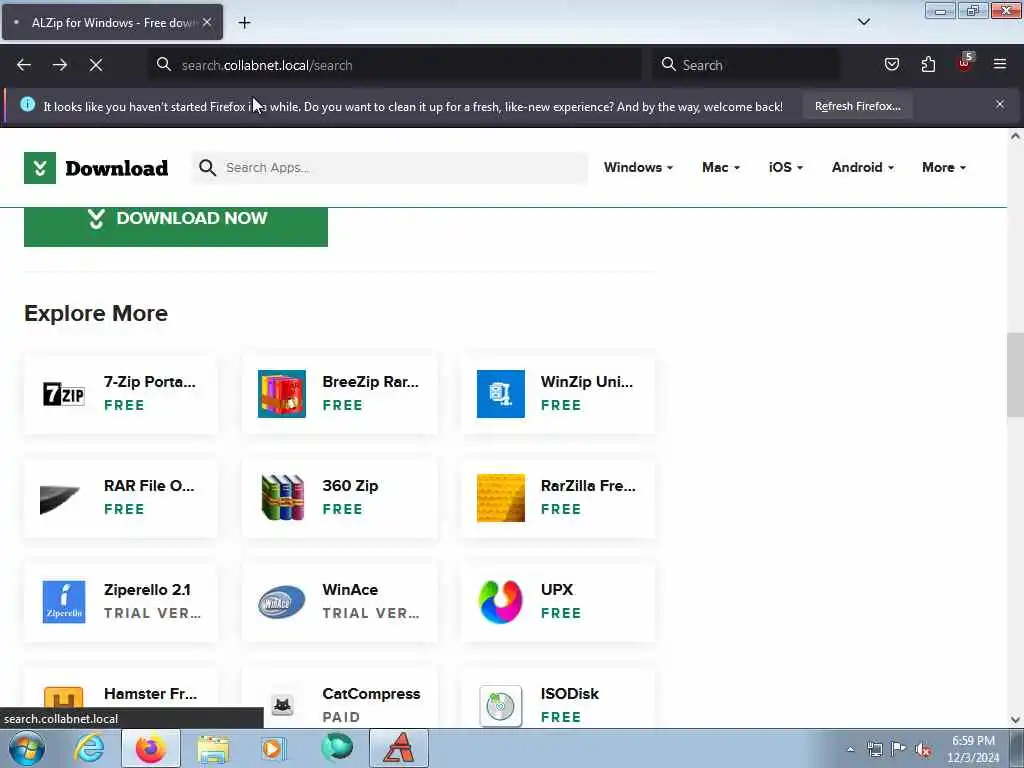
Task: Click the Search Apps input field
Action: click(390, 168)
